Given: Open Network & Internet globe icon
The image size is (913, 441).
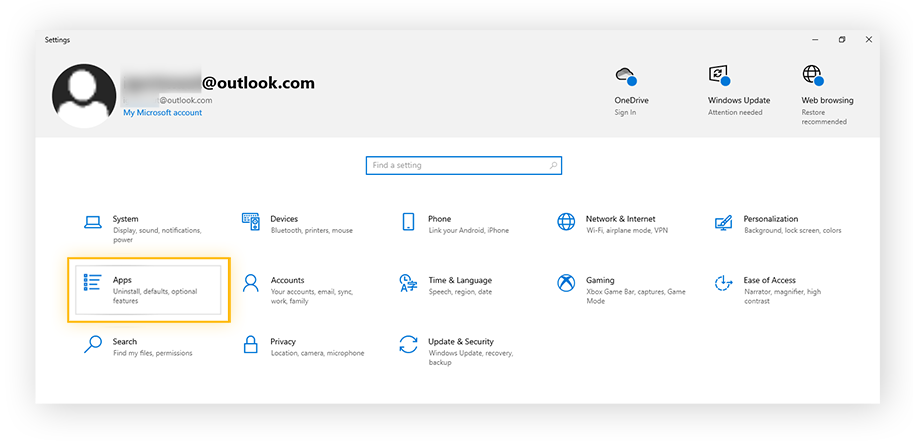Looking at the screenshot, I should [x=566, y=222].
